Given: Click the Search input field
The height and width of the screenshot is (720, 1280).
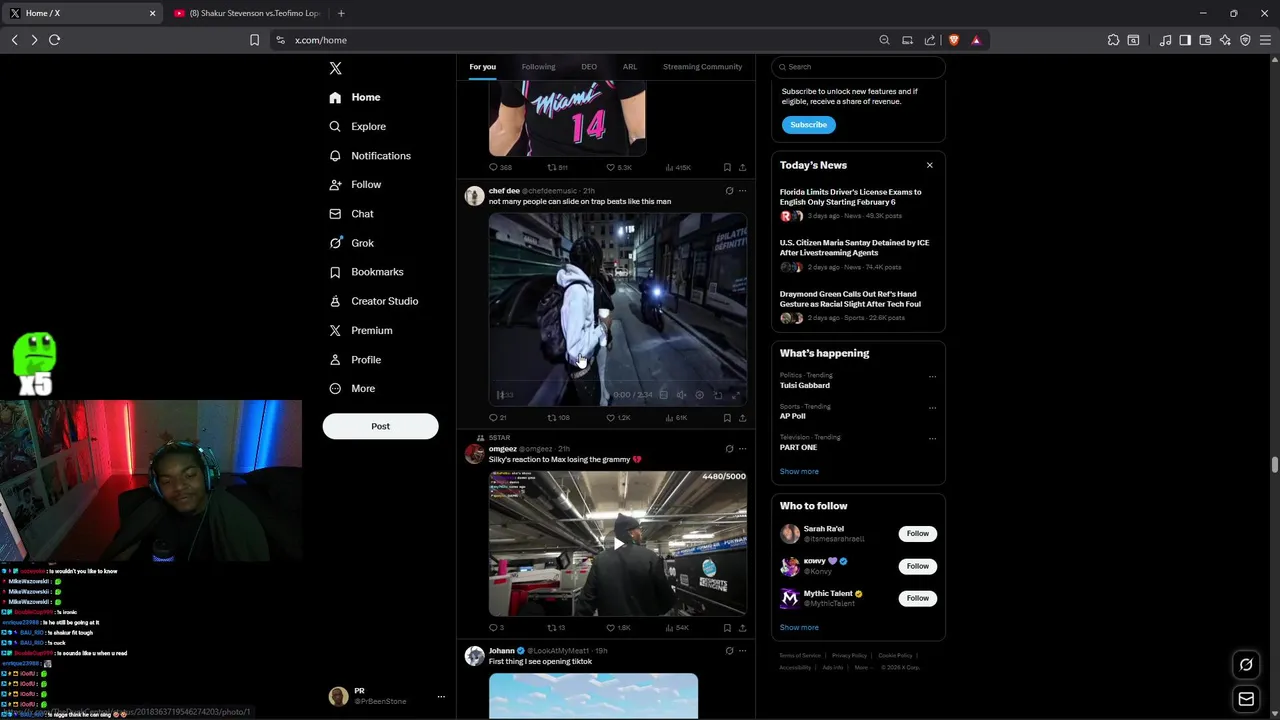Looking at the screenshot, I should tap(858, 67).
